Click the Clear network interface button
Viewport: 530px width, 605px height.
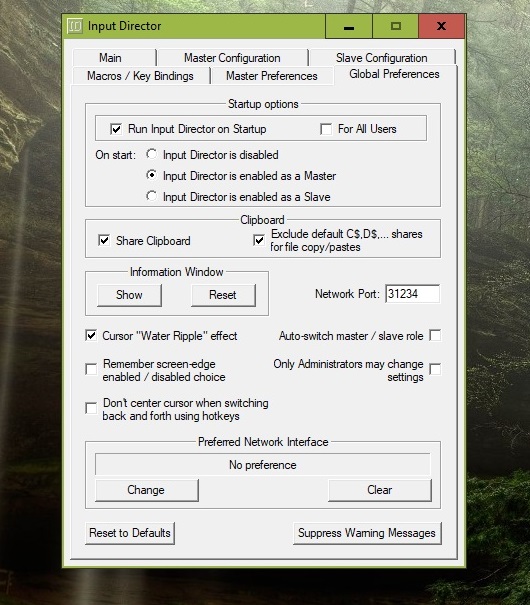(380, 490)
